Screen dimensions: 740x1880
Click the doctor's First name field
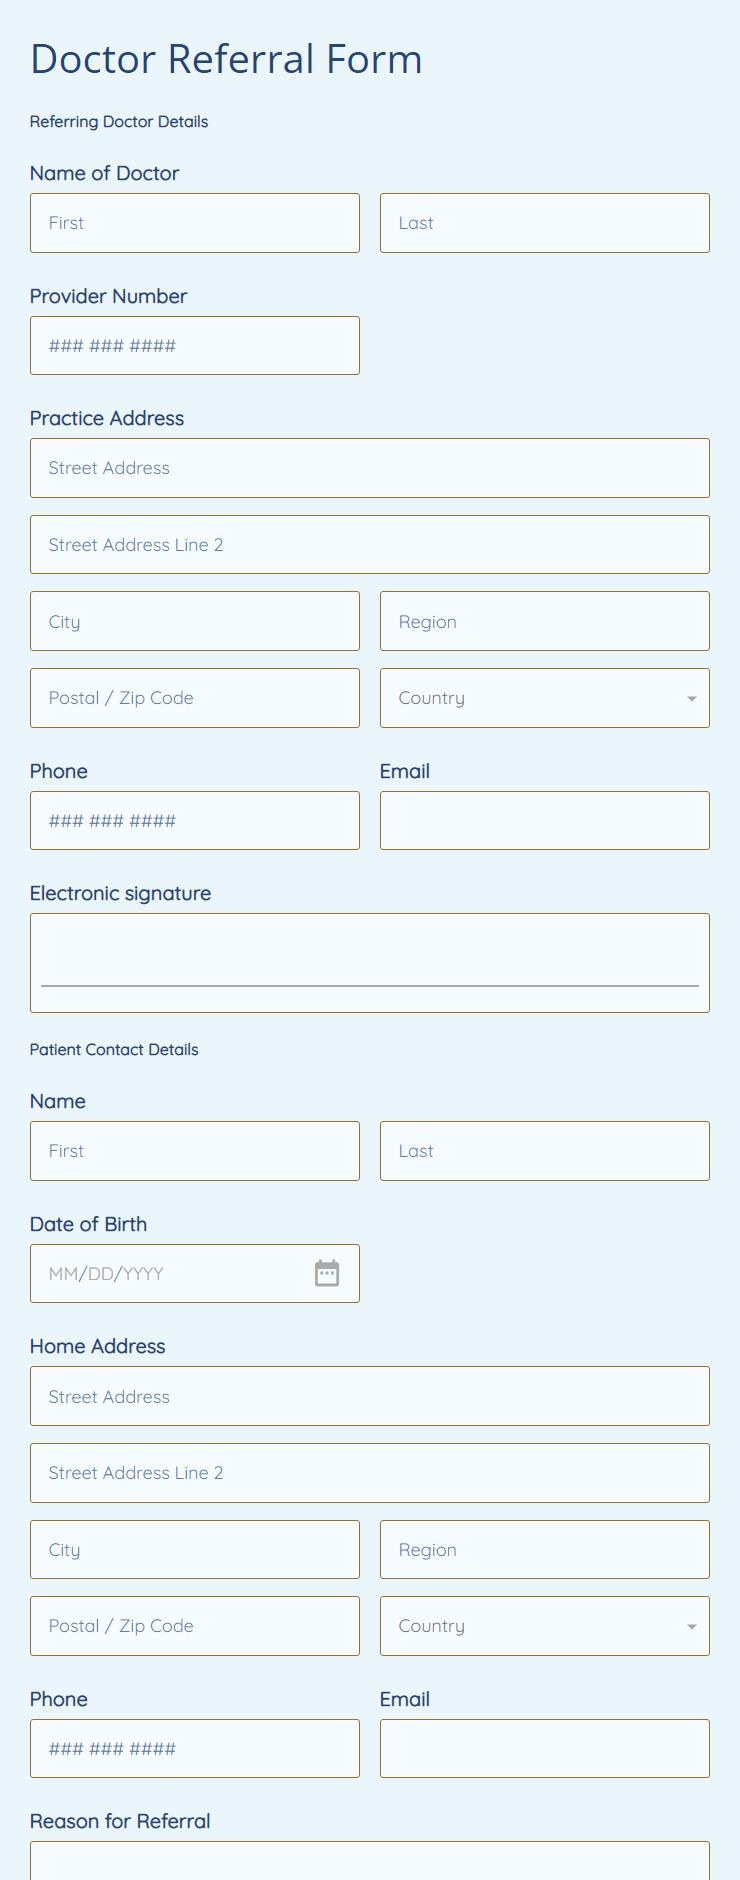(195, 223)
